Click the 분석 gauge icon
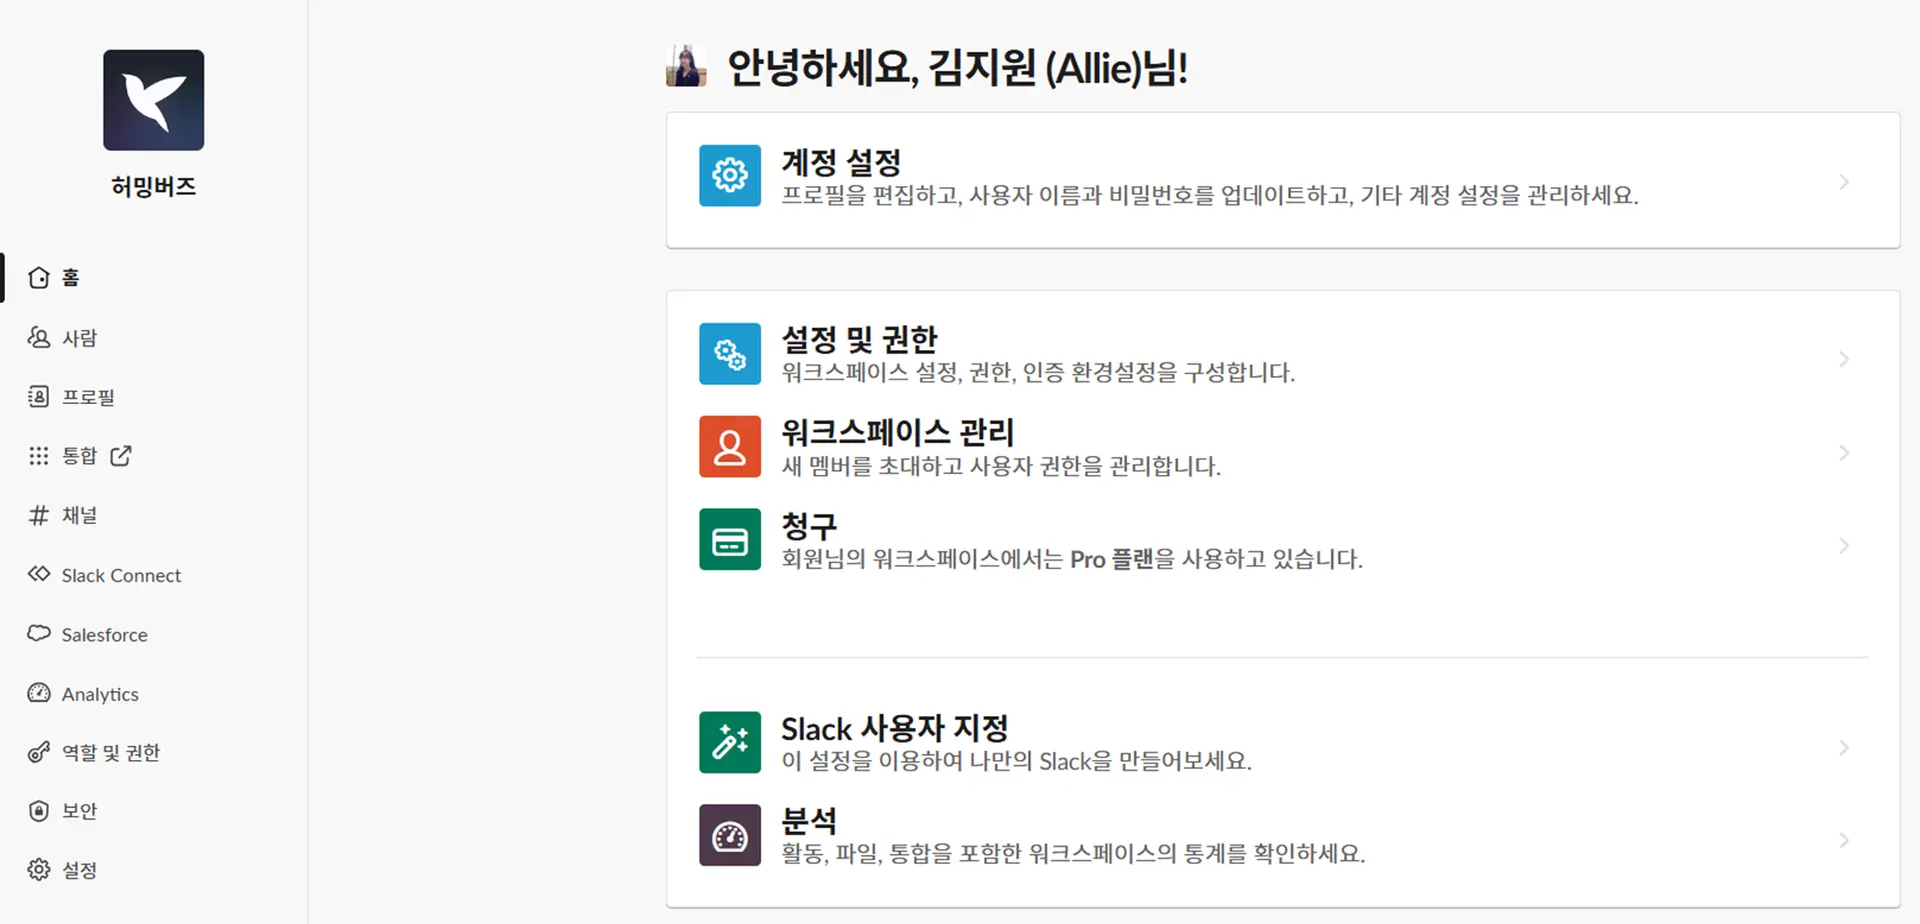Screen dimensions: 1920x924 pyautogui.click(x=729, y=835)
